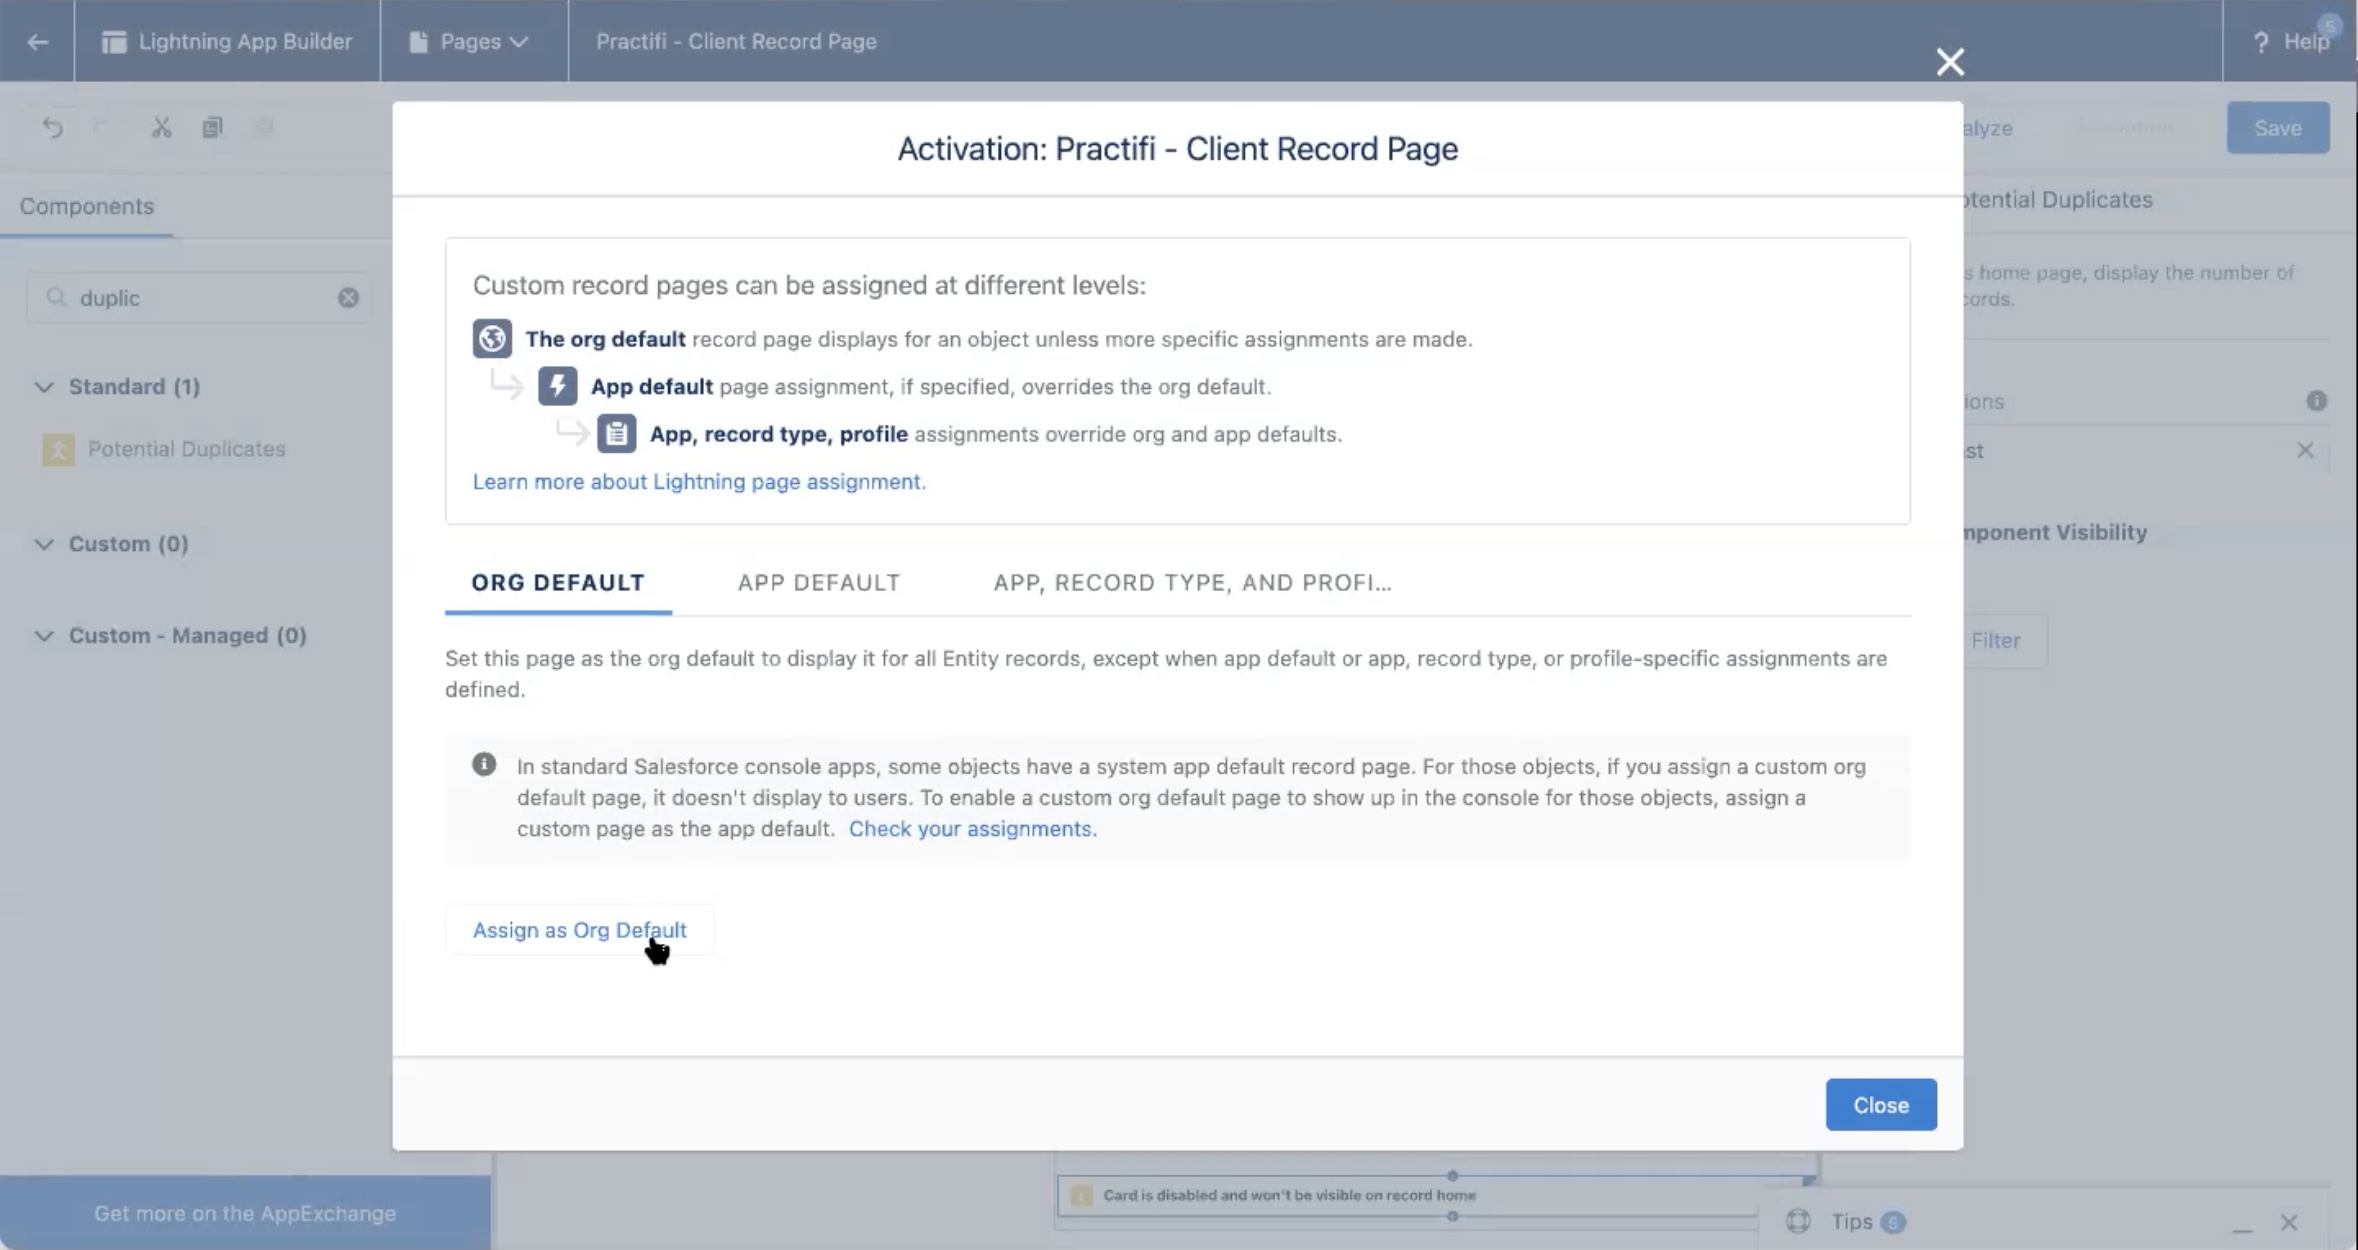Click the Copy icon in the toolbar

click(x=212, y=127)
